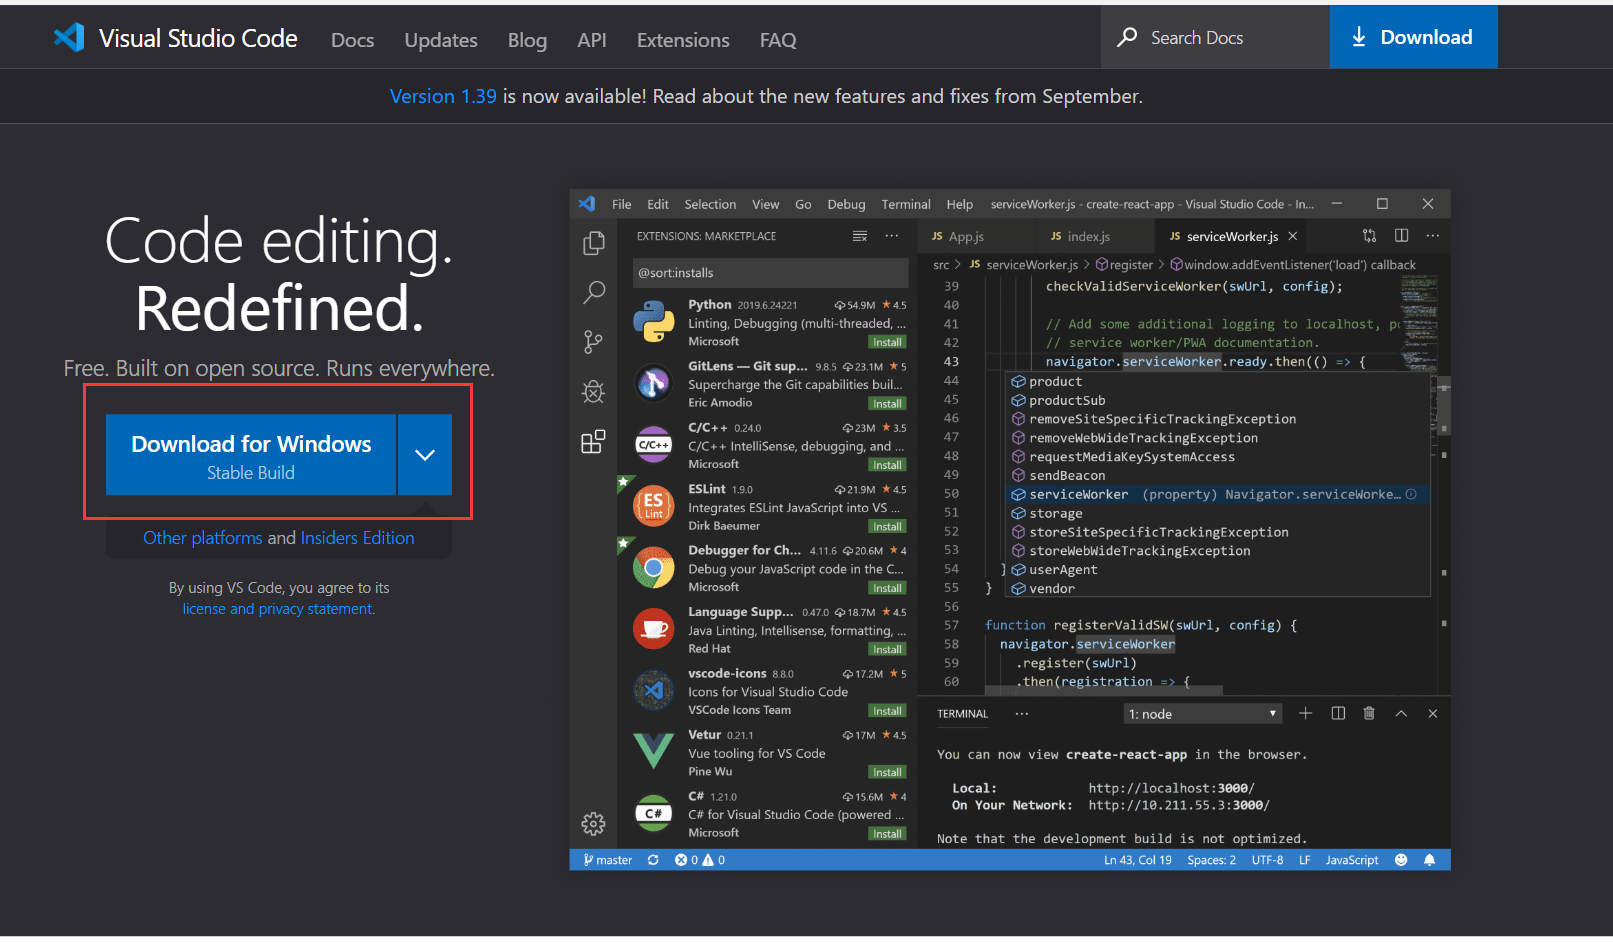Install the Python extension
Viewport: 1613px width, 950px height.
tap(887, 342)
